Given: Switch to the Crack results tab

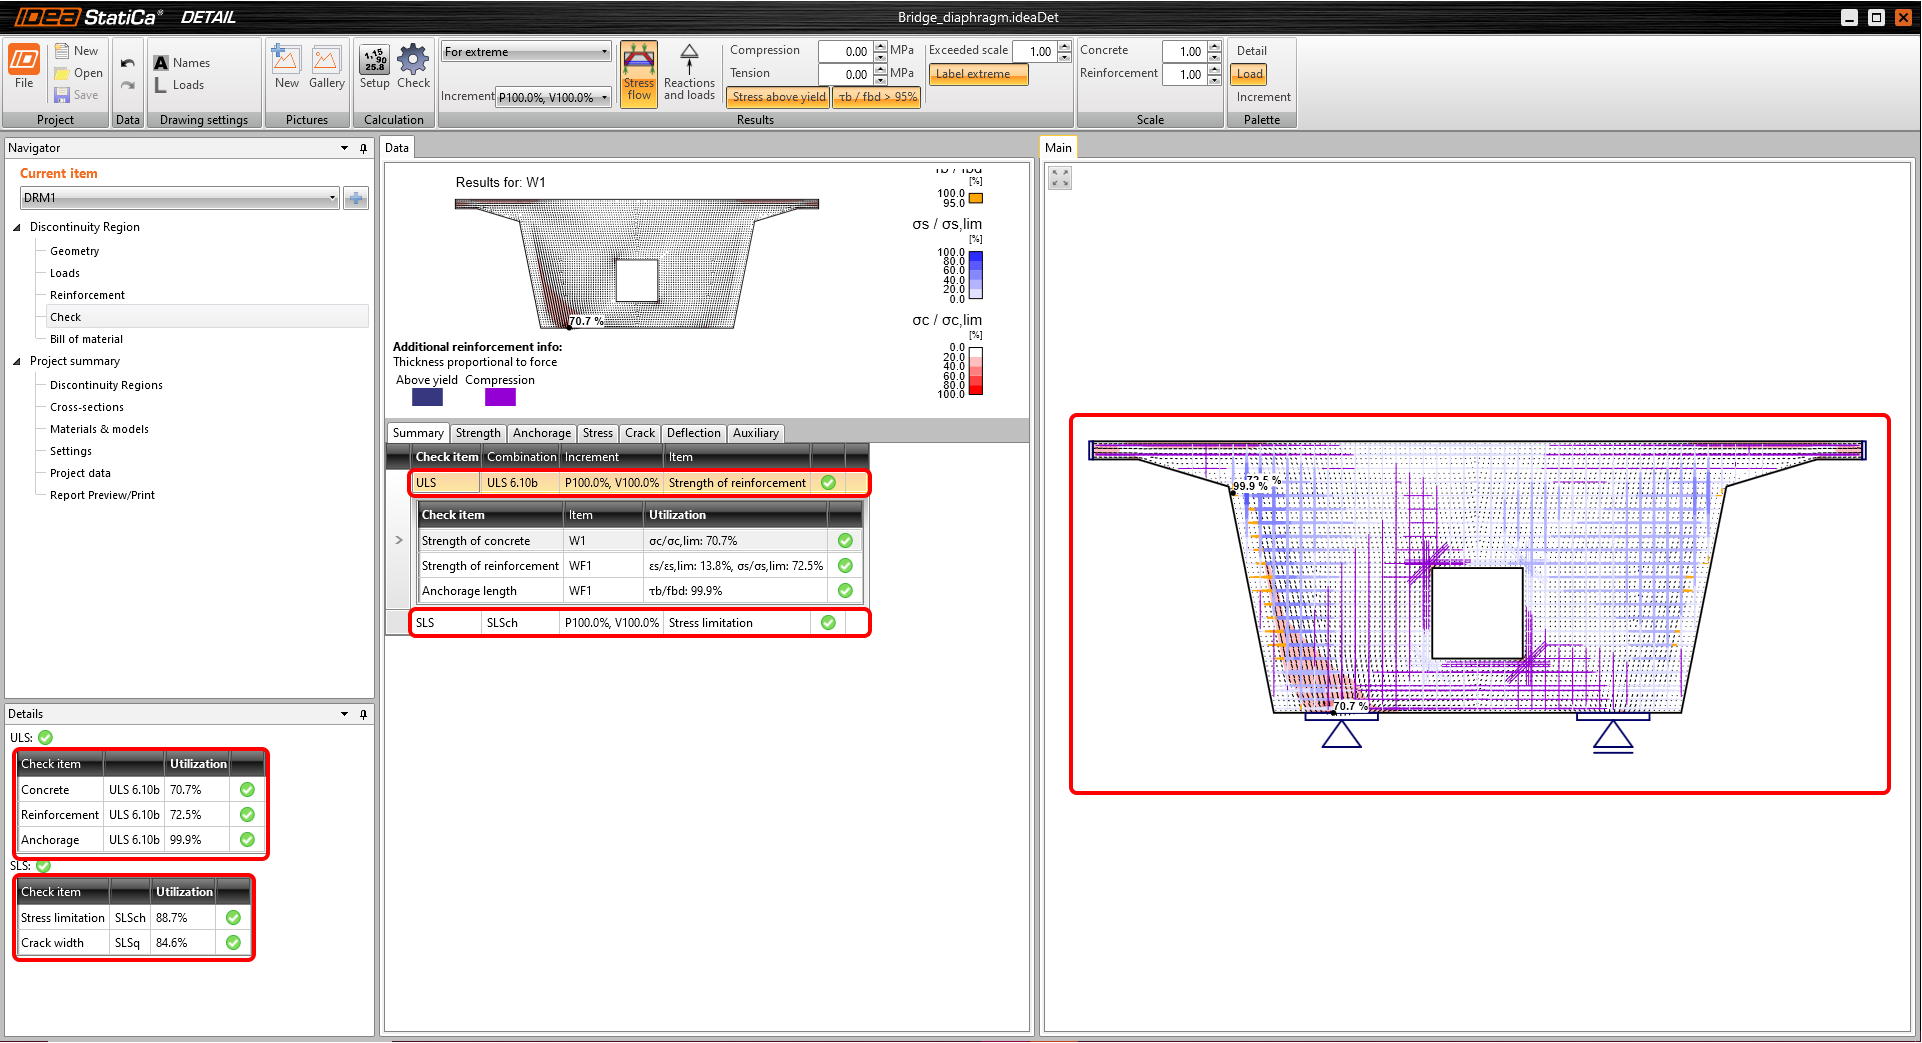Looking at the screenshot, I should pos(639,433).
